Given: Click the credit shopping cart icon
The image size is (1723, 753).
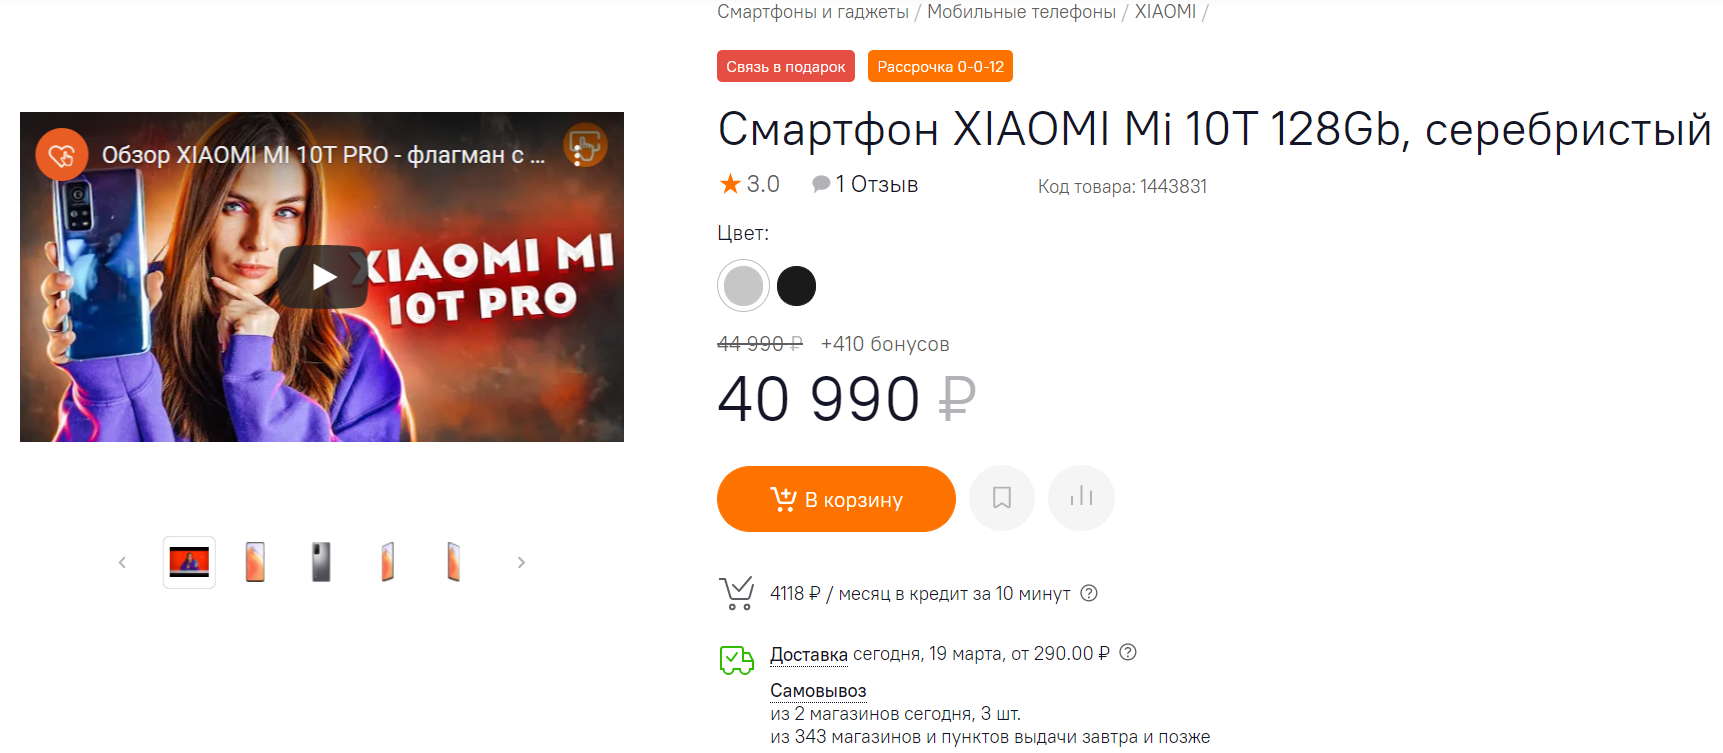Looking at the screenshot, I should pyautogui.click(x=737, y=594).
